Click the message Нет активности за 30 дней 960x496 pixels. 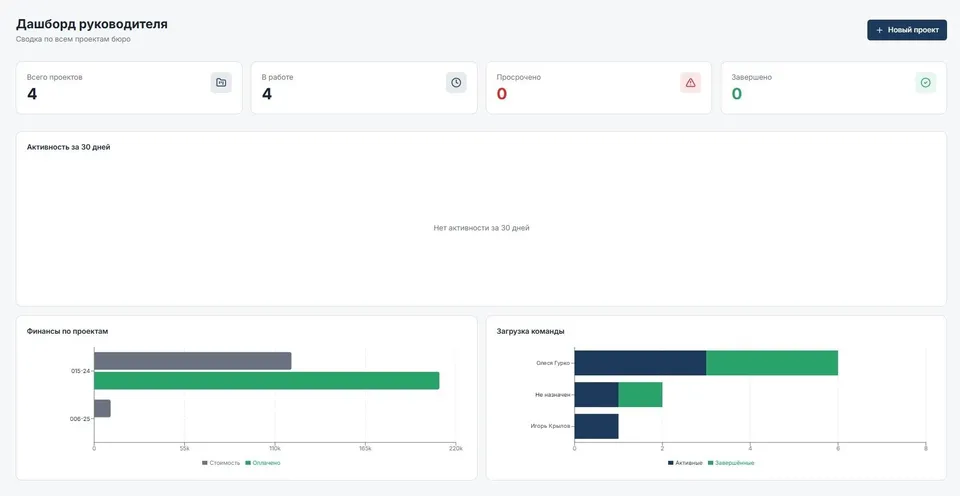click(x=481, y=228)
